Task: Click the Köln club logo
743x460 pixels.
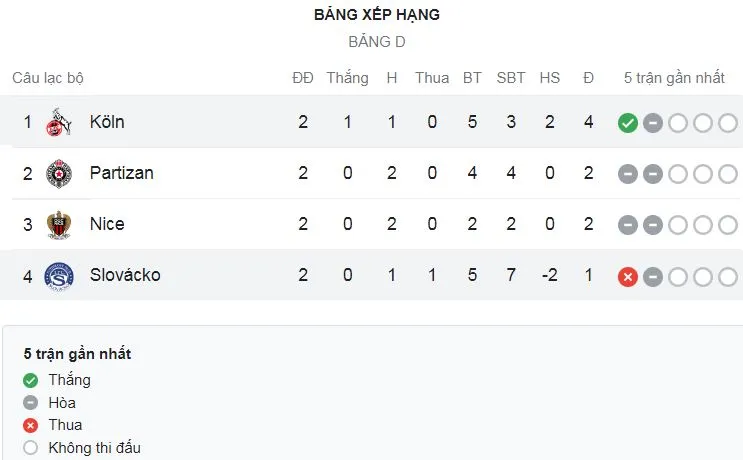Action: tap(57, 123)
